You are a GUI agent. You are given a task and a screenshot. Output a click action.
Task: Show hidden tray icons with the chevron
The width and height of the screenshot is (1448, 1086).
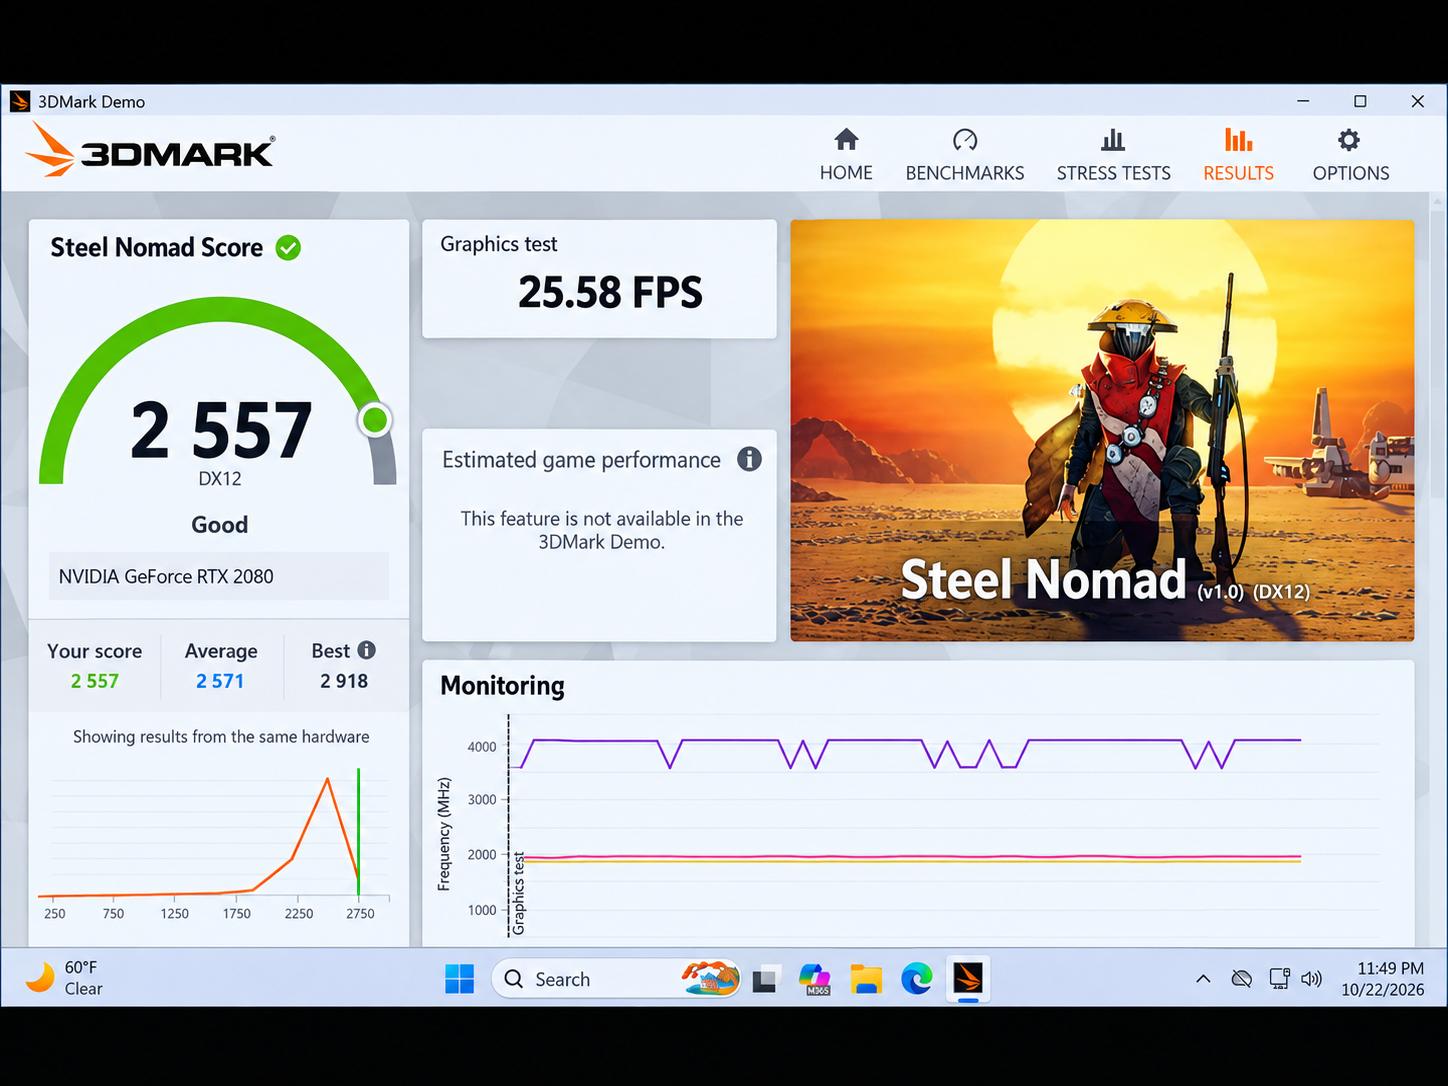coord(1203,979)
